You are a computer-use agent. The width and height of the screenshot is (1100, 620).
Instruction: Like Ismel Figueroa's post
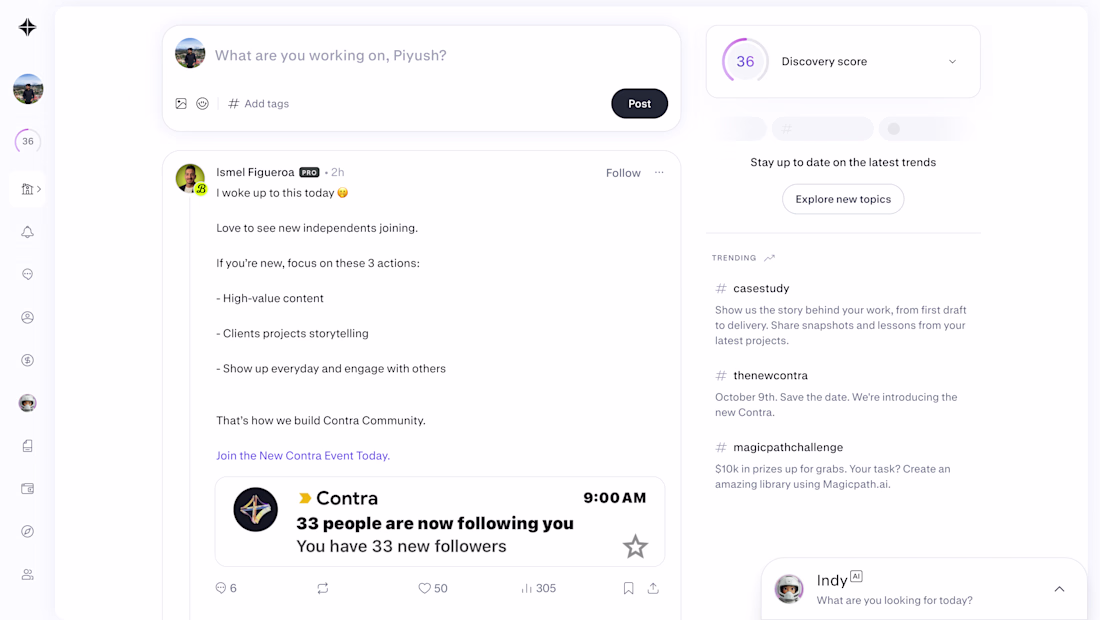[425, 589]
